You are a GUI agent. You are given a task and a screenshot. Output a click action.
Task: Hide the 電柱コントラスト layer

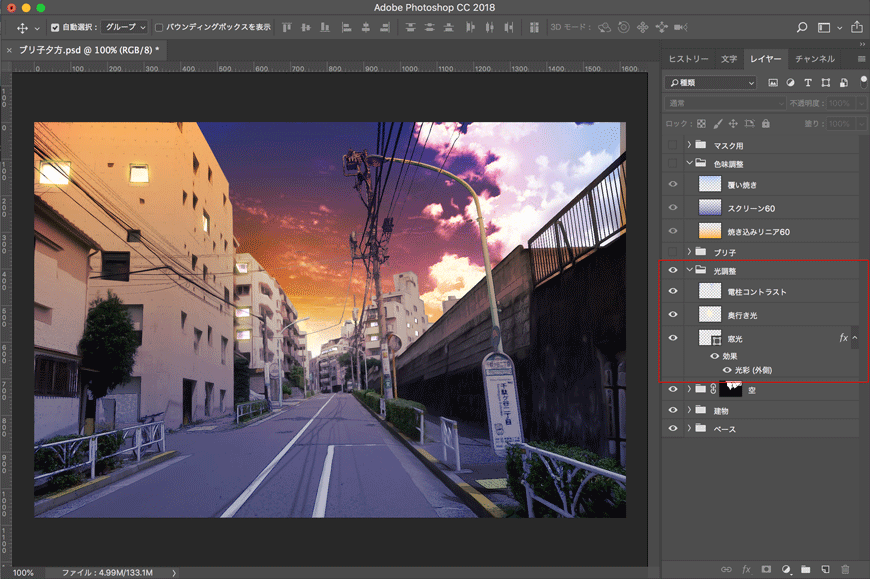pos(672,291)
